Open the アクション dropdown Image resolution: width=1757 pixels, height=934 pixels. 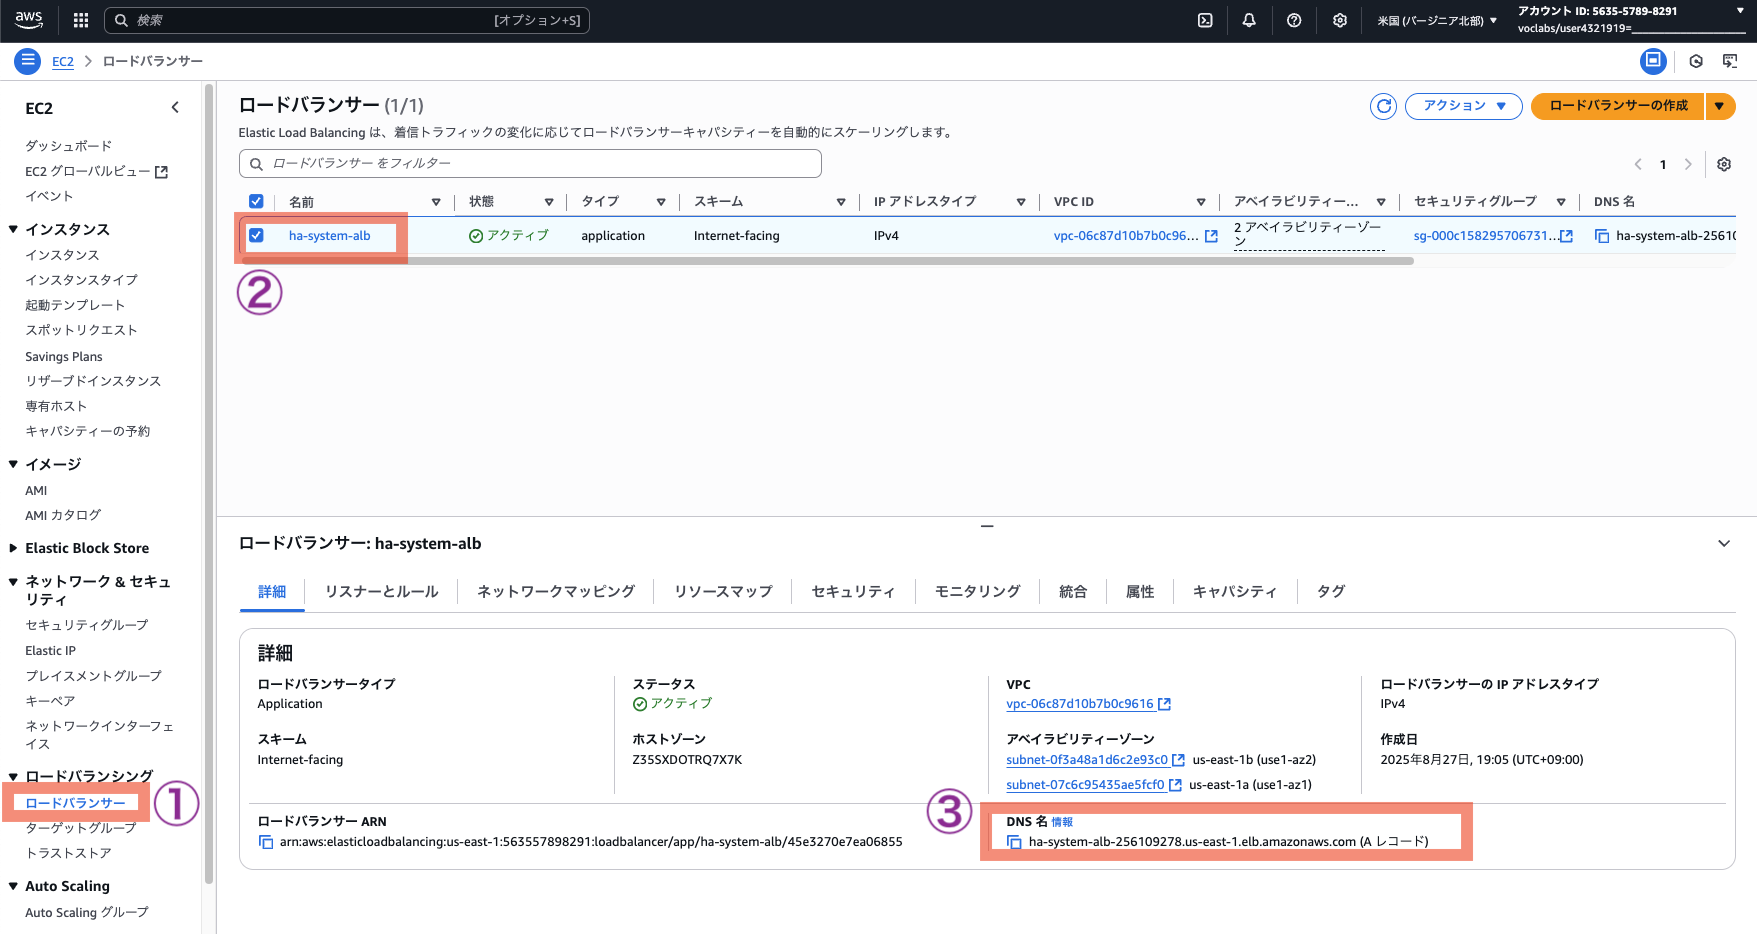pos(1463,106)
